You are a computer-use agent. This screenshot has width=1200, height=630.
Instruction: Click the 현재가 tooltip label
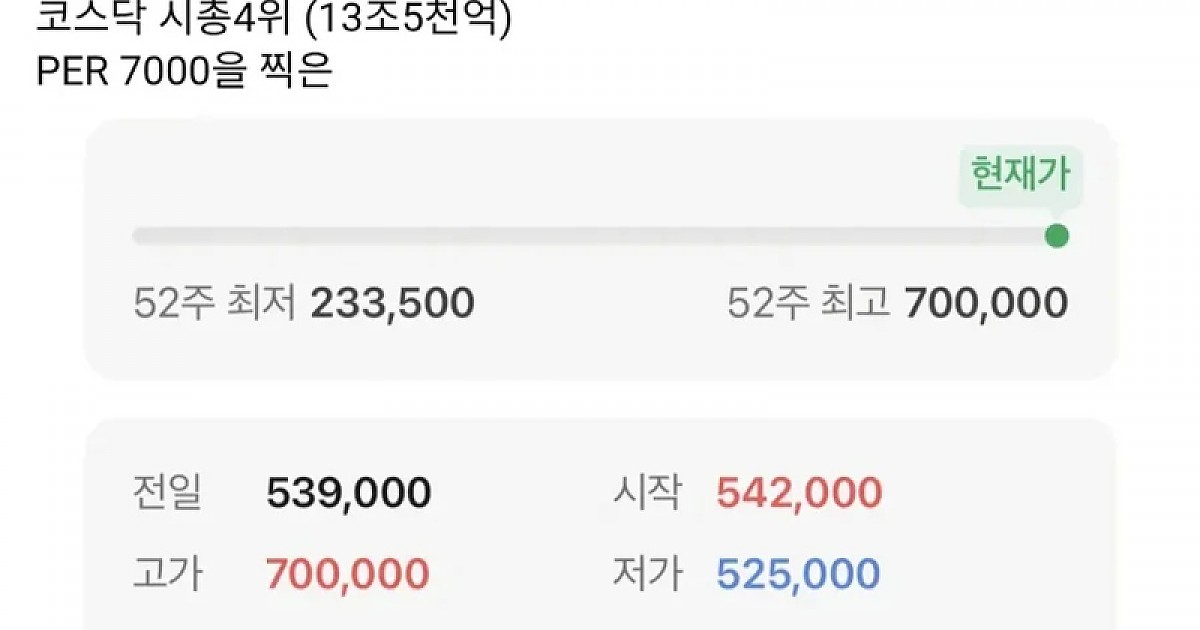coord(1020,174)
